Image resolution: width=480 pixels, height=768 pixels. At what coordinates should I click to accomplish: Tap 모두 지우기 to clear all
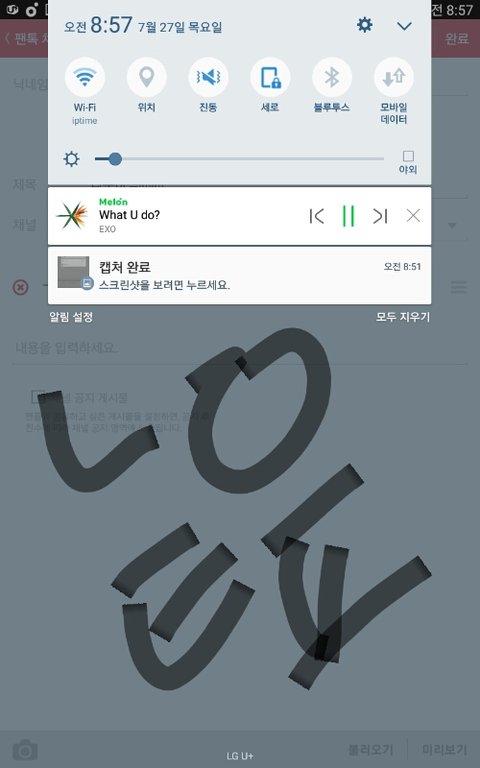pyautogui.click(x=403, y=317)
